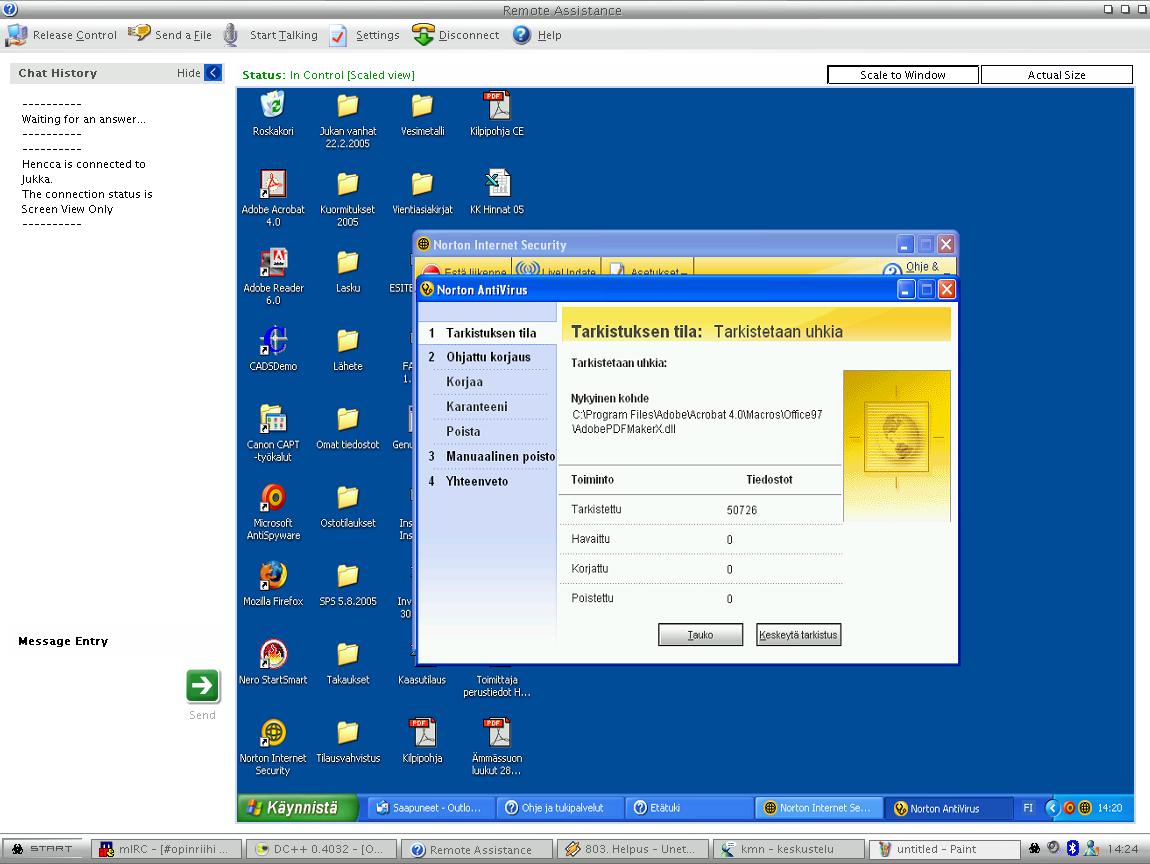Select the Kilpipohja PDF icon
Image resolution: width=1150 pixels, height=864 pixels.
point(422,742)
